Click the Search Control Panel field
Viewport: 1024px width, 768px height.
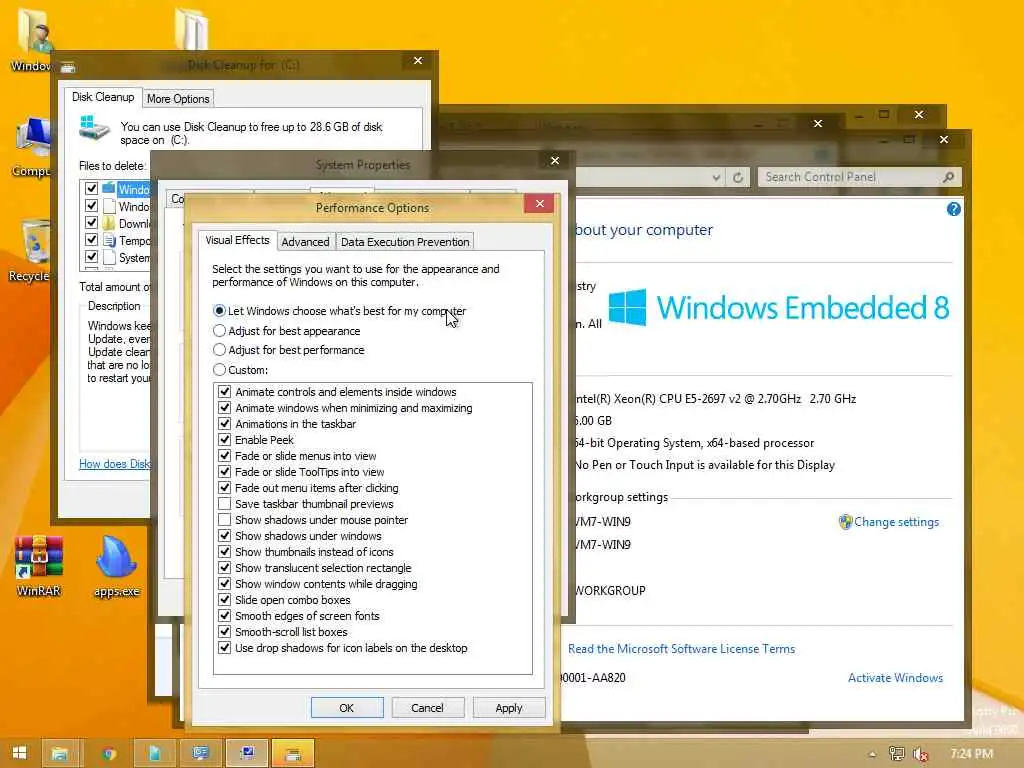[x=859, y=177]
